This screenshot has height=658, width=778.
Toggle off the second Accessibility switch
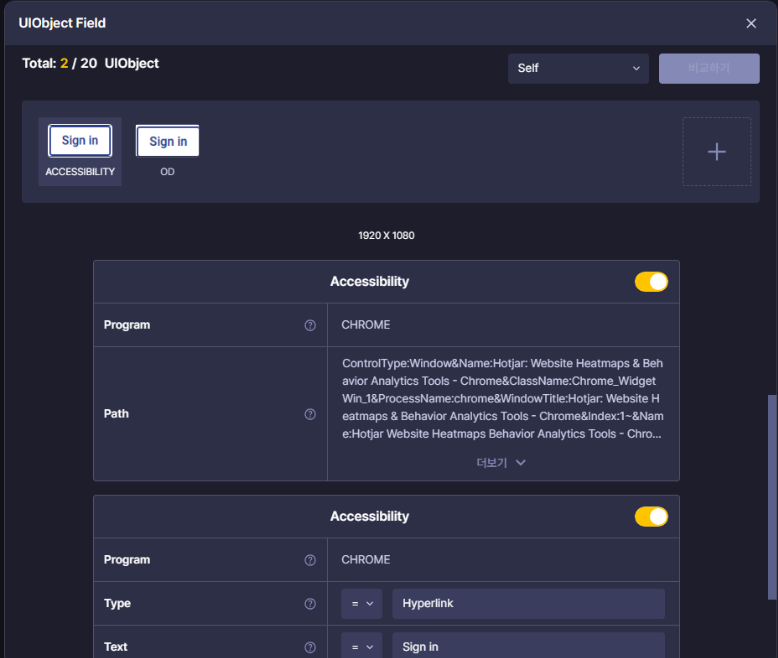[651, 517]
